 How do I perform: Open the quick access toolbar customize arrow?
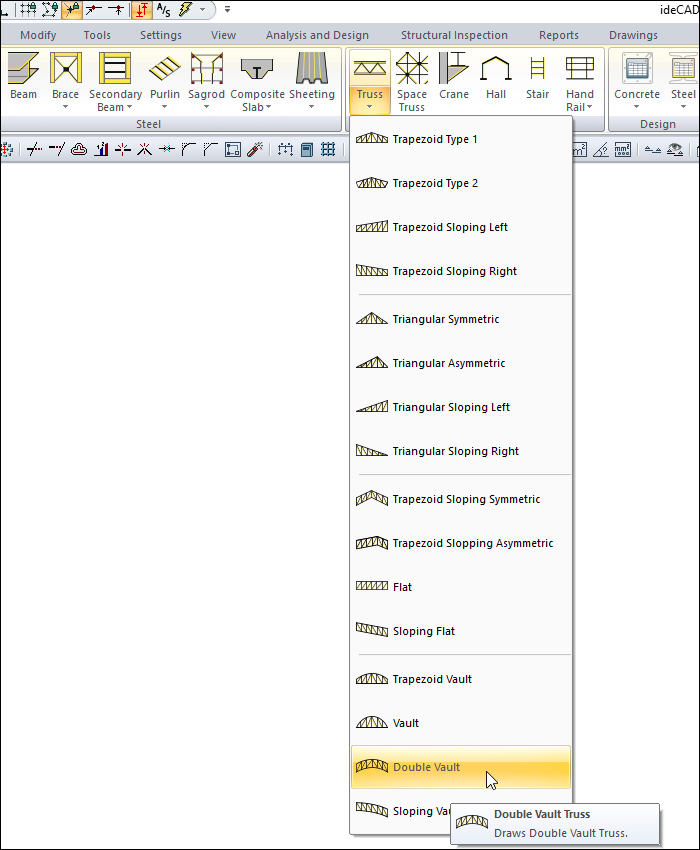point(227,9)
